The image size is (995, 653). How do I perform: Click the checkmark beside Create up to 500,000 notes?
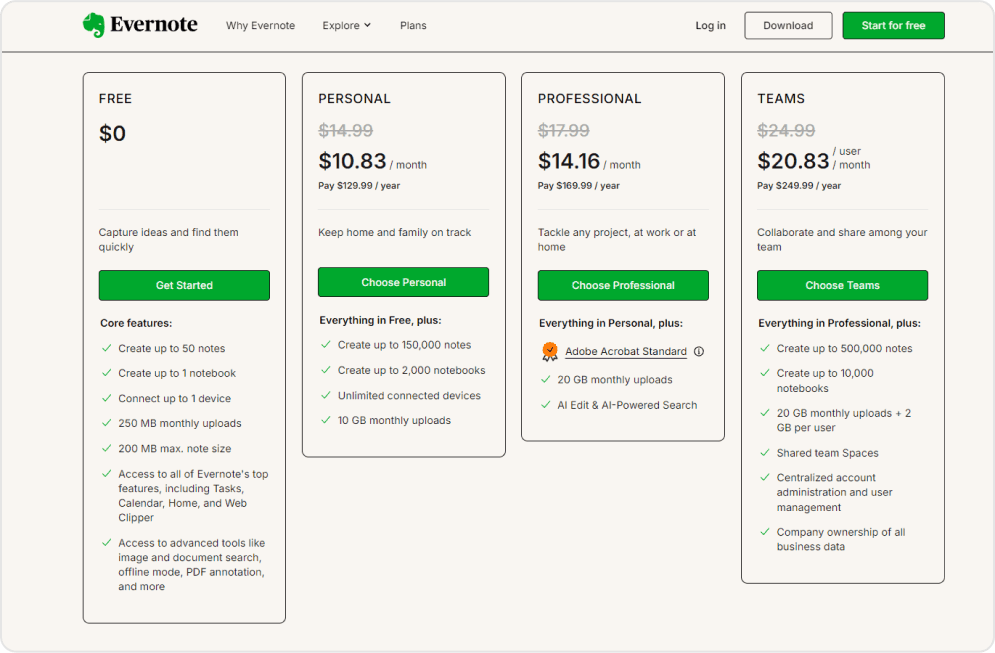pyautogui.click(x=764, y=348)
